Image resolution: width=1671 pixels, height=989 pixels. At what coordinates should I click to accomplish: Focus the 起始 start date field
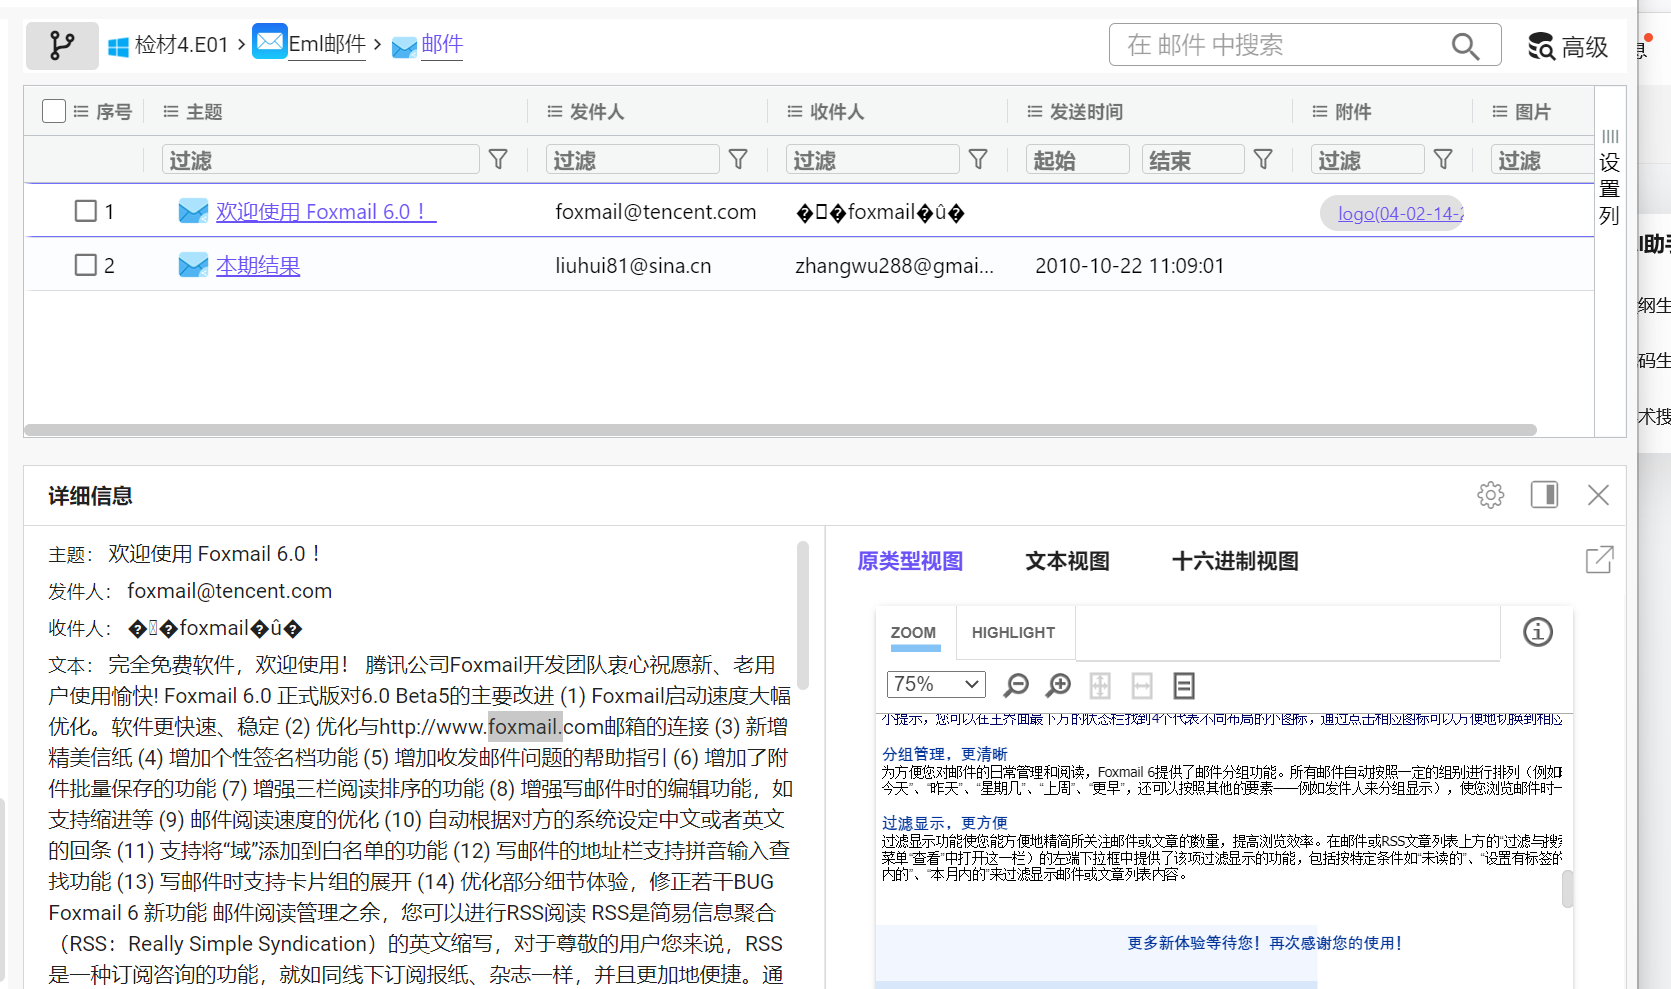[1078, 160]
